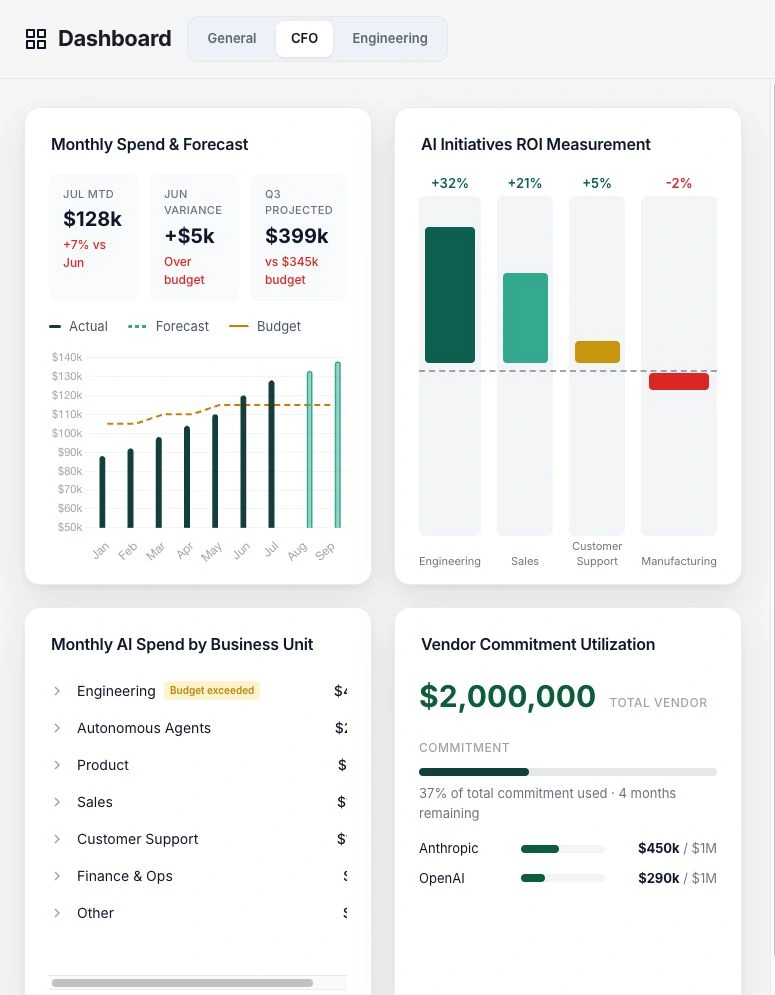Viewport: 775px width, 995px height.
Task: Click the Jul actual spend bar
Action: [272, 454]
